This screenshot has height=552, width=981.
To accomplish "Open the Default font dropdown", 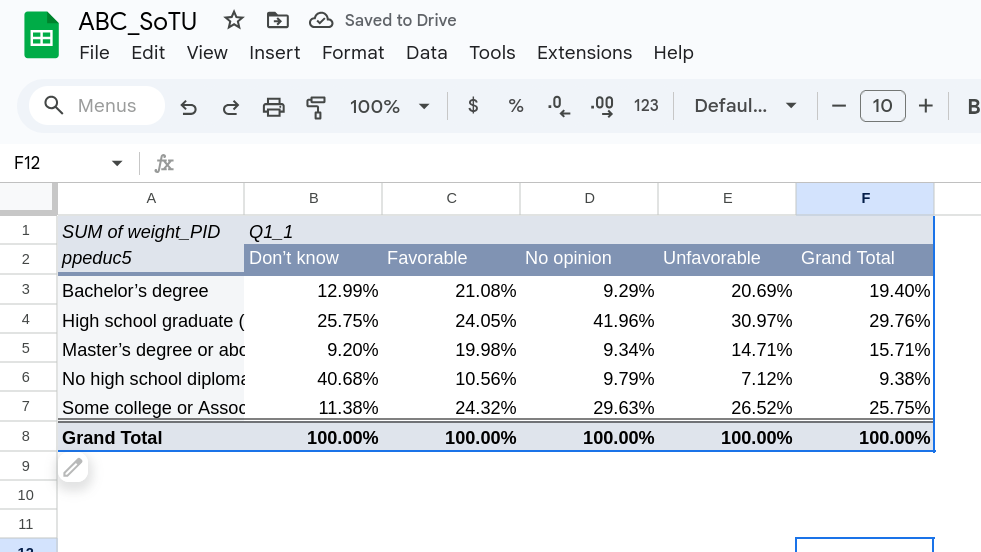I will (x=745, y=106).
